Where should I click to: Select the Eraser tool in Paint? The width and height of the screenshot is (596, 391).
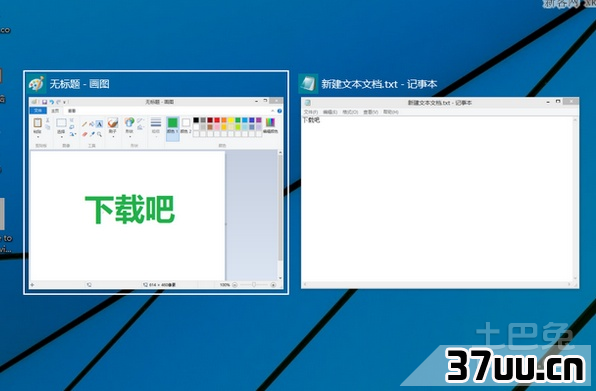click(x=84, y=134)
